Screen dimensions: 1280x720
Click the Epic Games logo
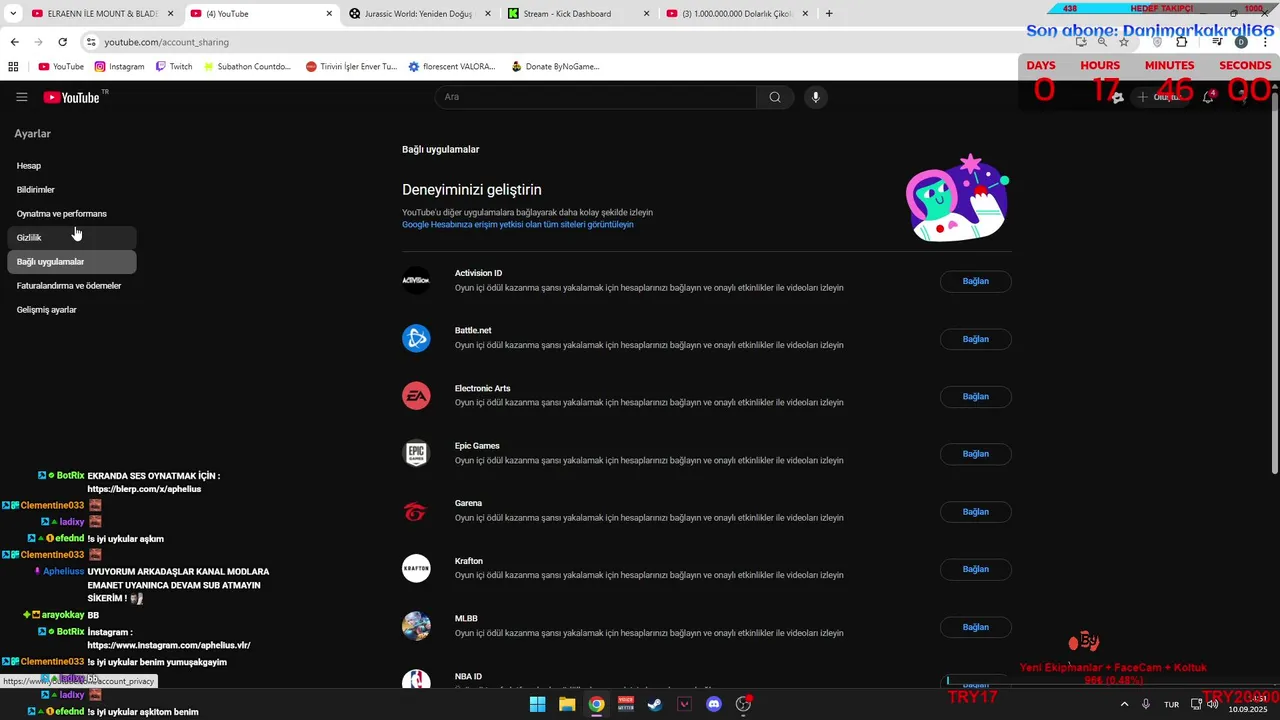(416, 453)
